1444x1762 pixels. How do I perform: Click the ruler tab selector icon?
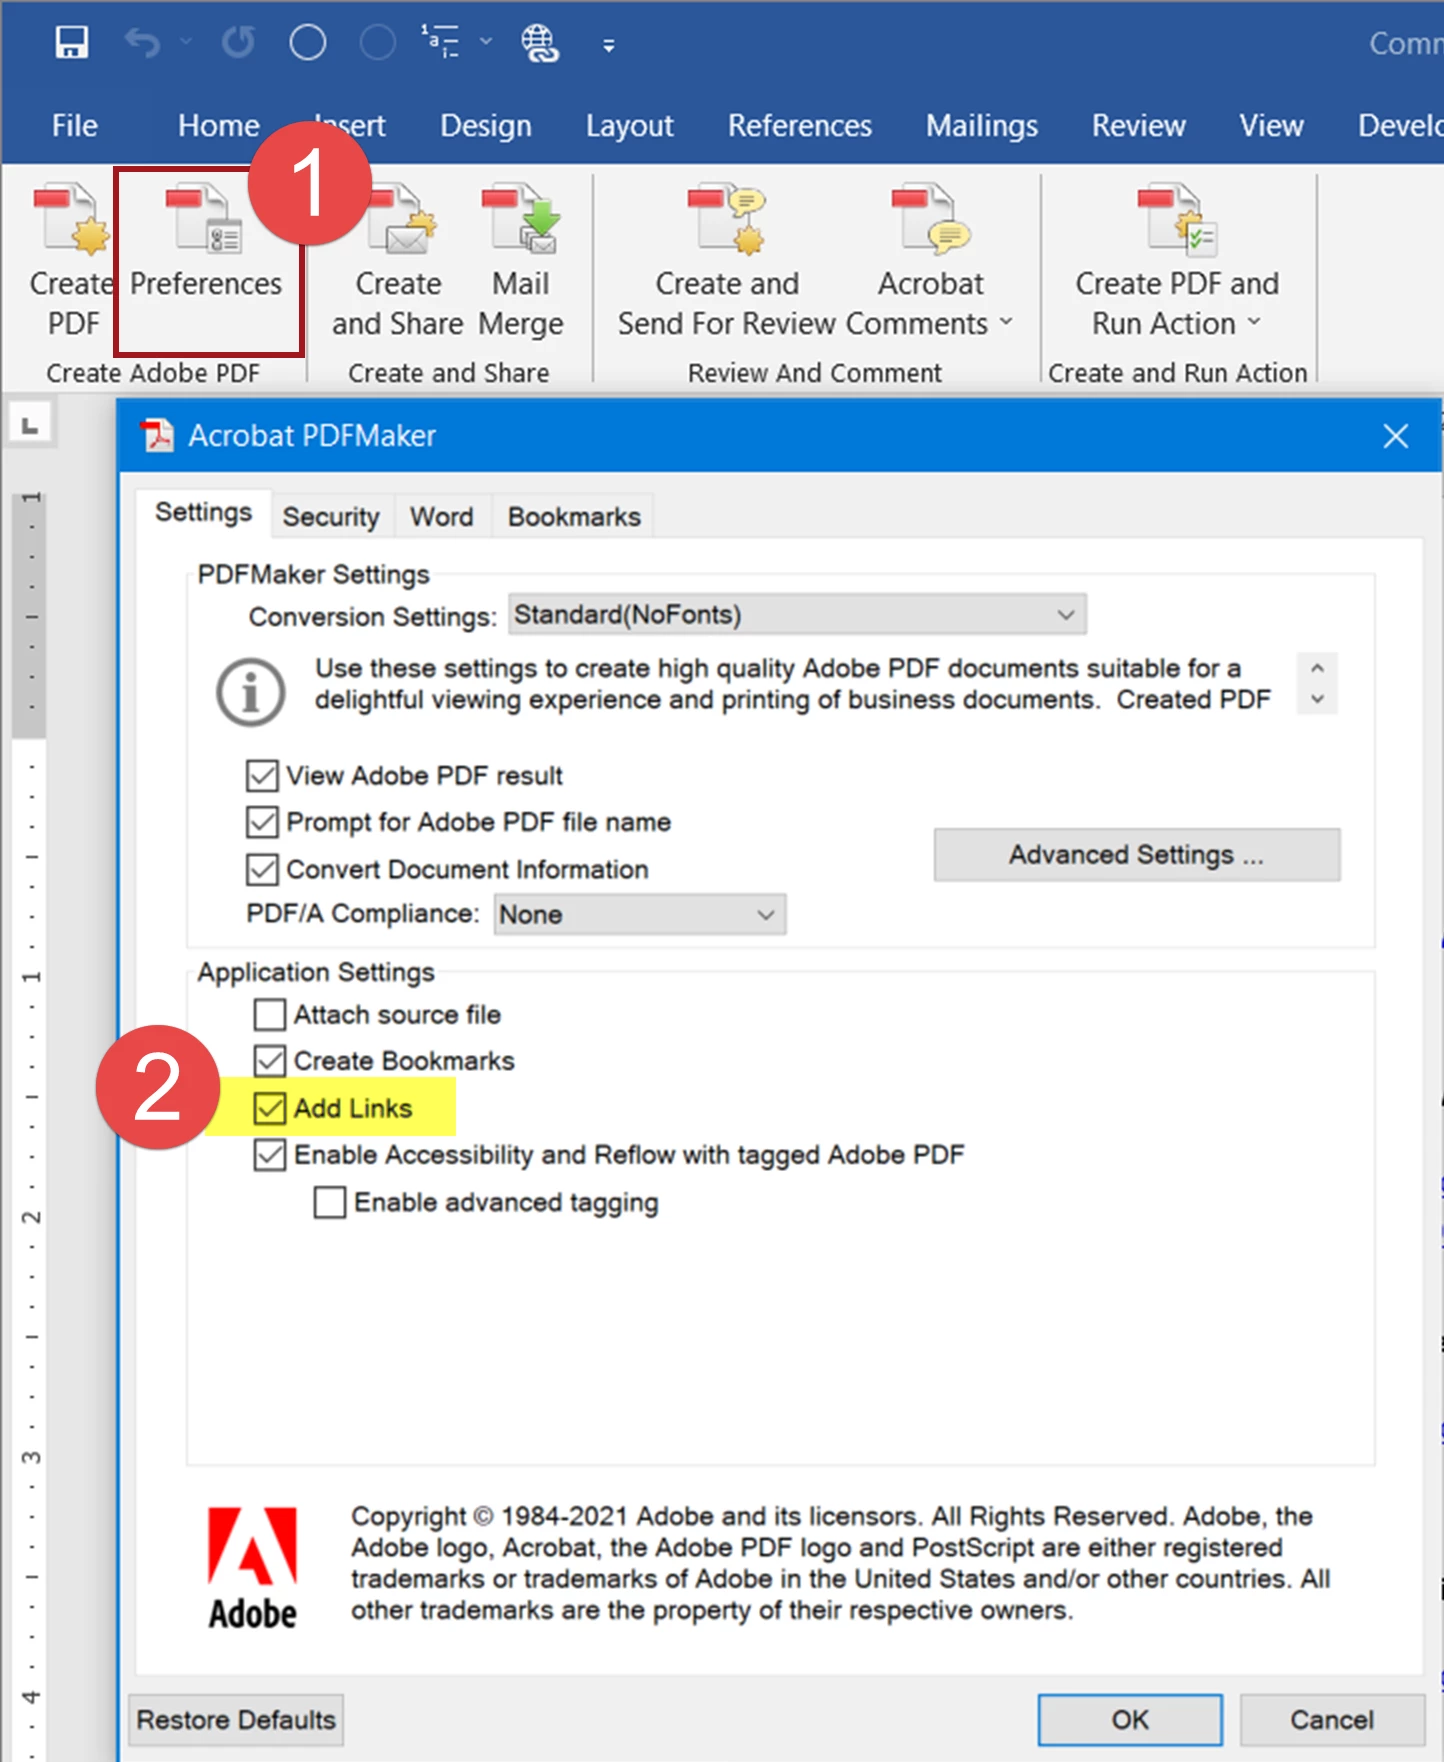30,425
